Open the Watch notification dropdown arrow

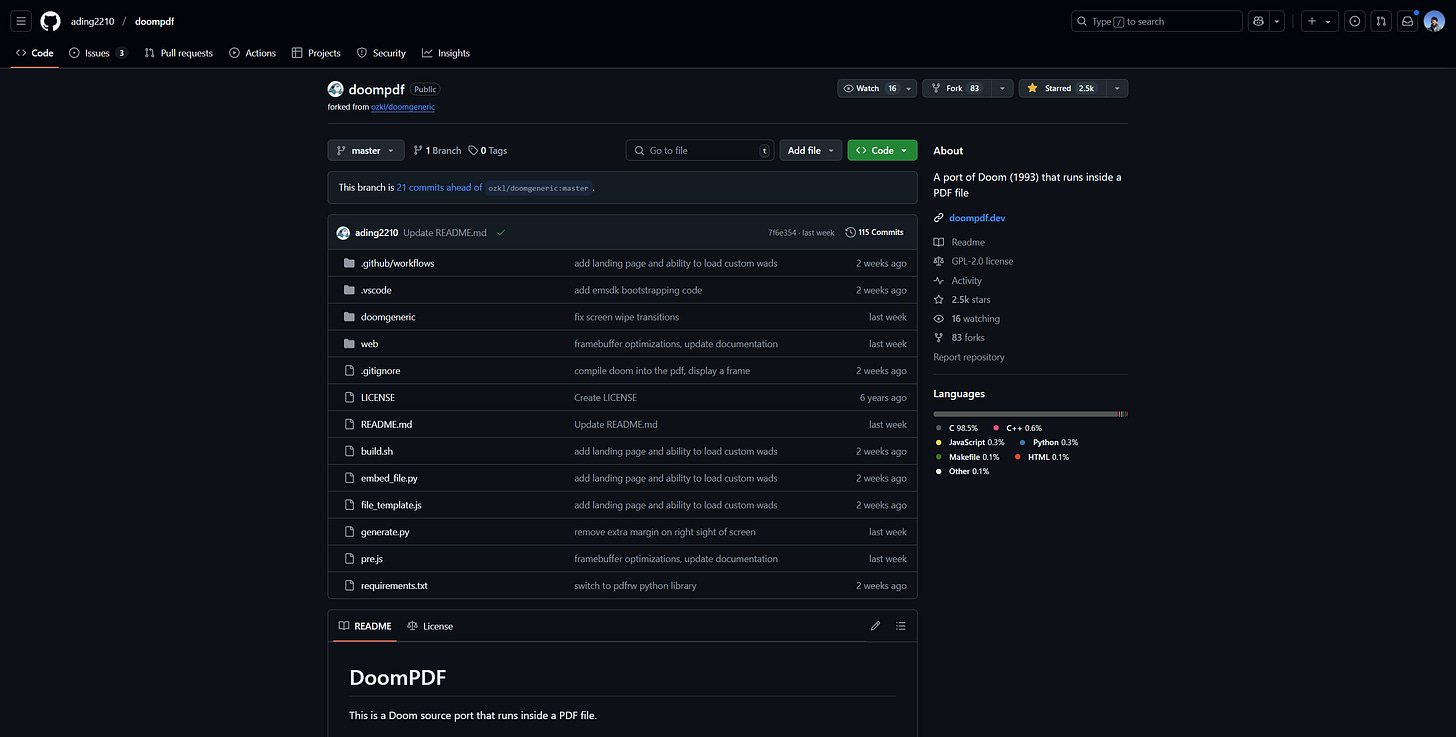[909, 88]
